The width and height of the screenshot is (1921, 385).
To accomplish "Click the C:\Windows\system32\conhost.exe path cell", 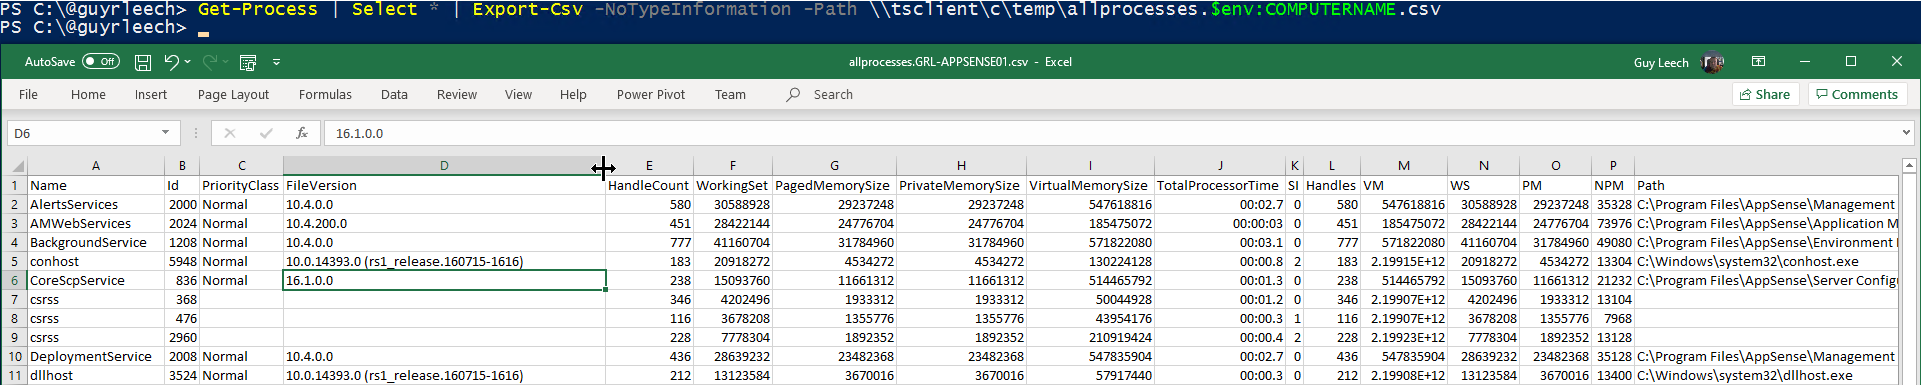I will (x=1766, y=262).
